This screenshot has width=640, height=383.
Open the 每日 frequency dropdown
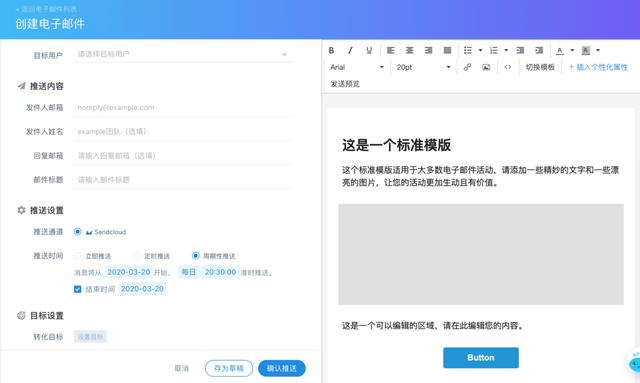click(x=189, y=272)
